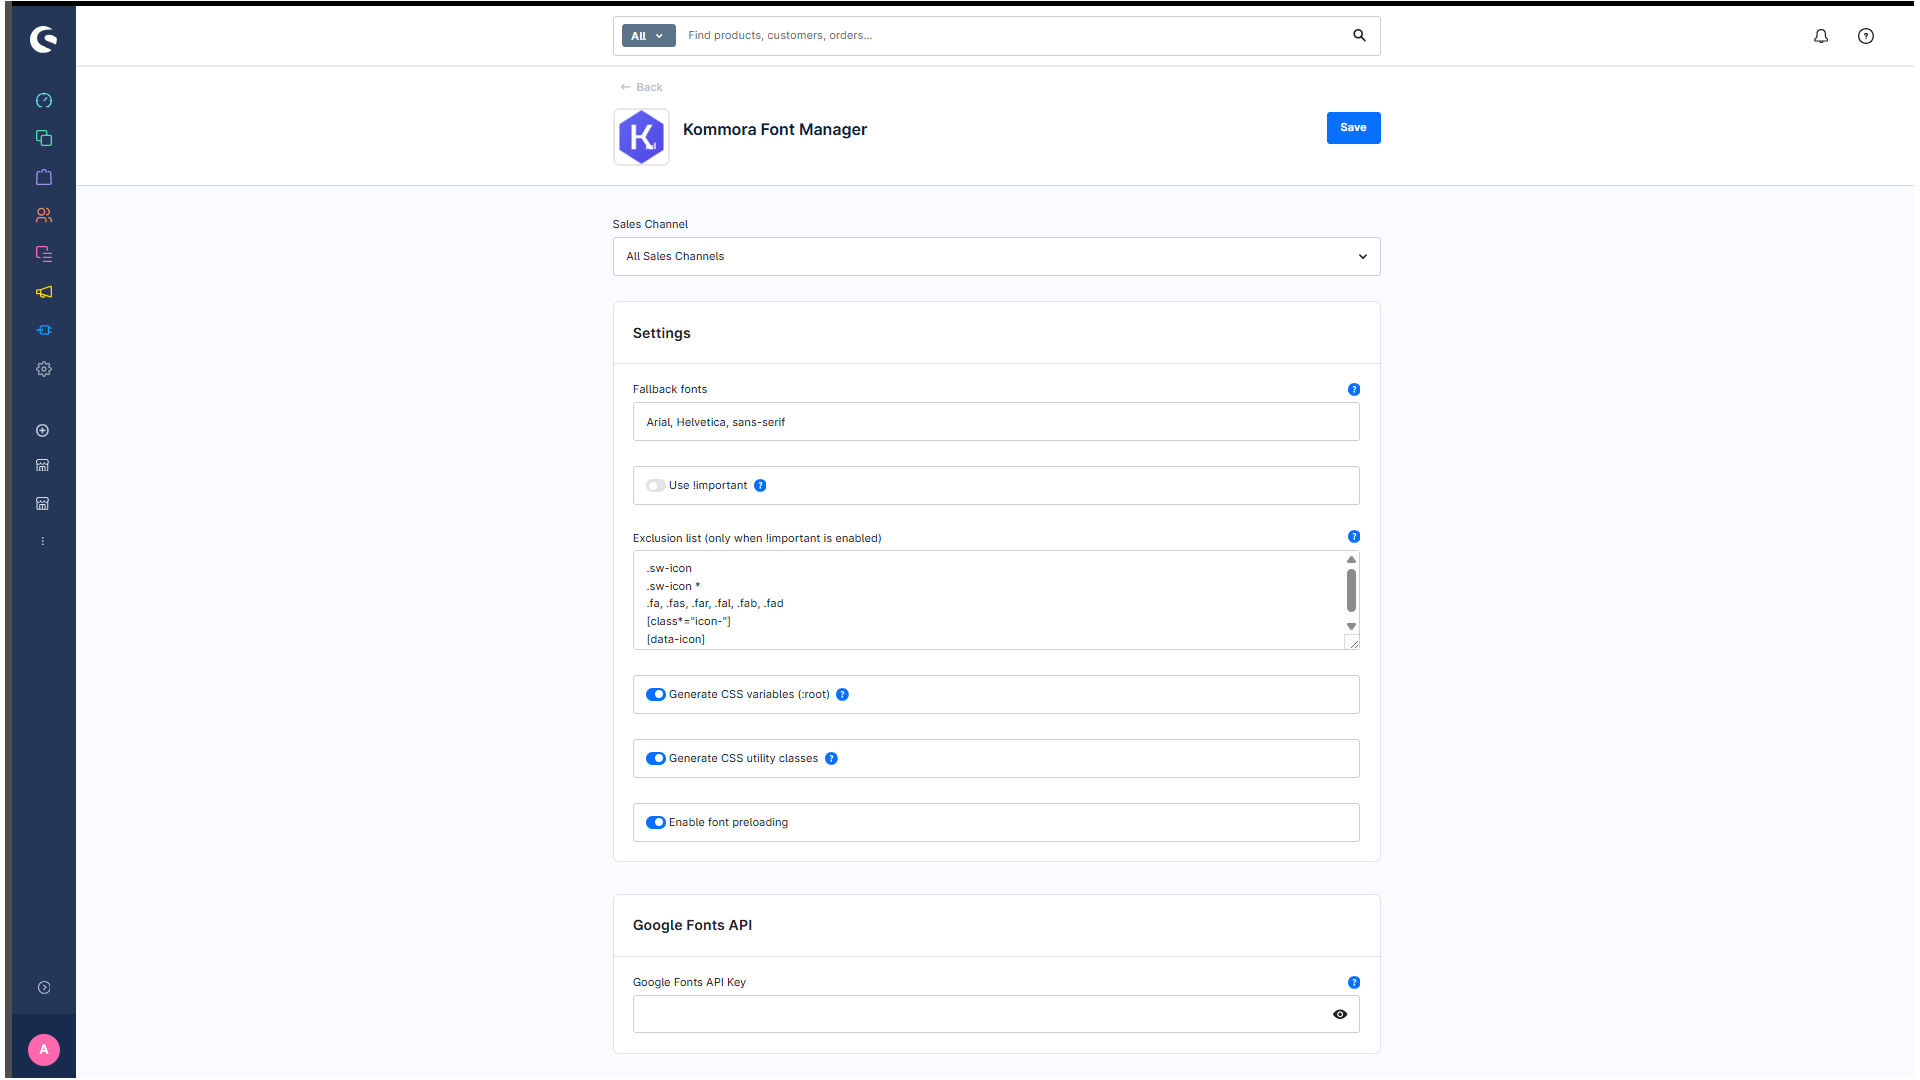
Task: Show help for Generate CSS utility classes
Action: point(831,759)
